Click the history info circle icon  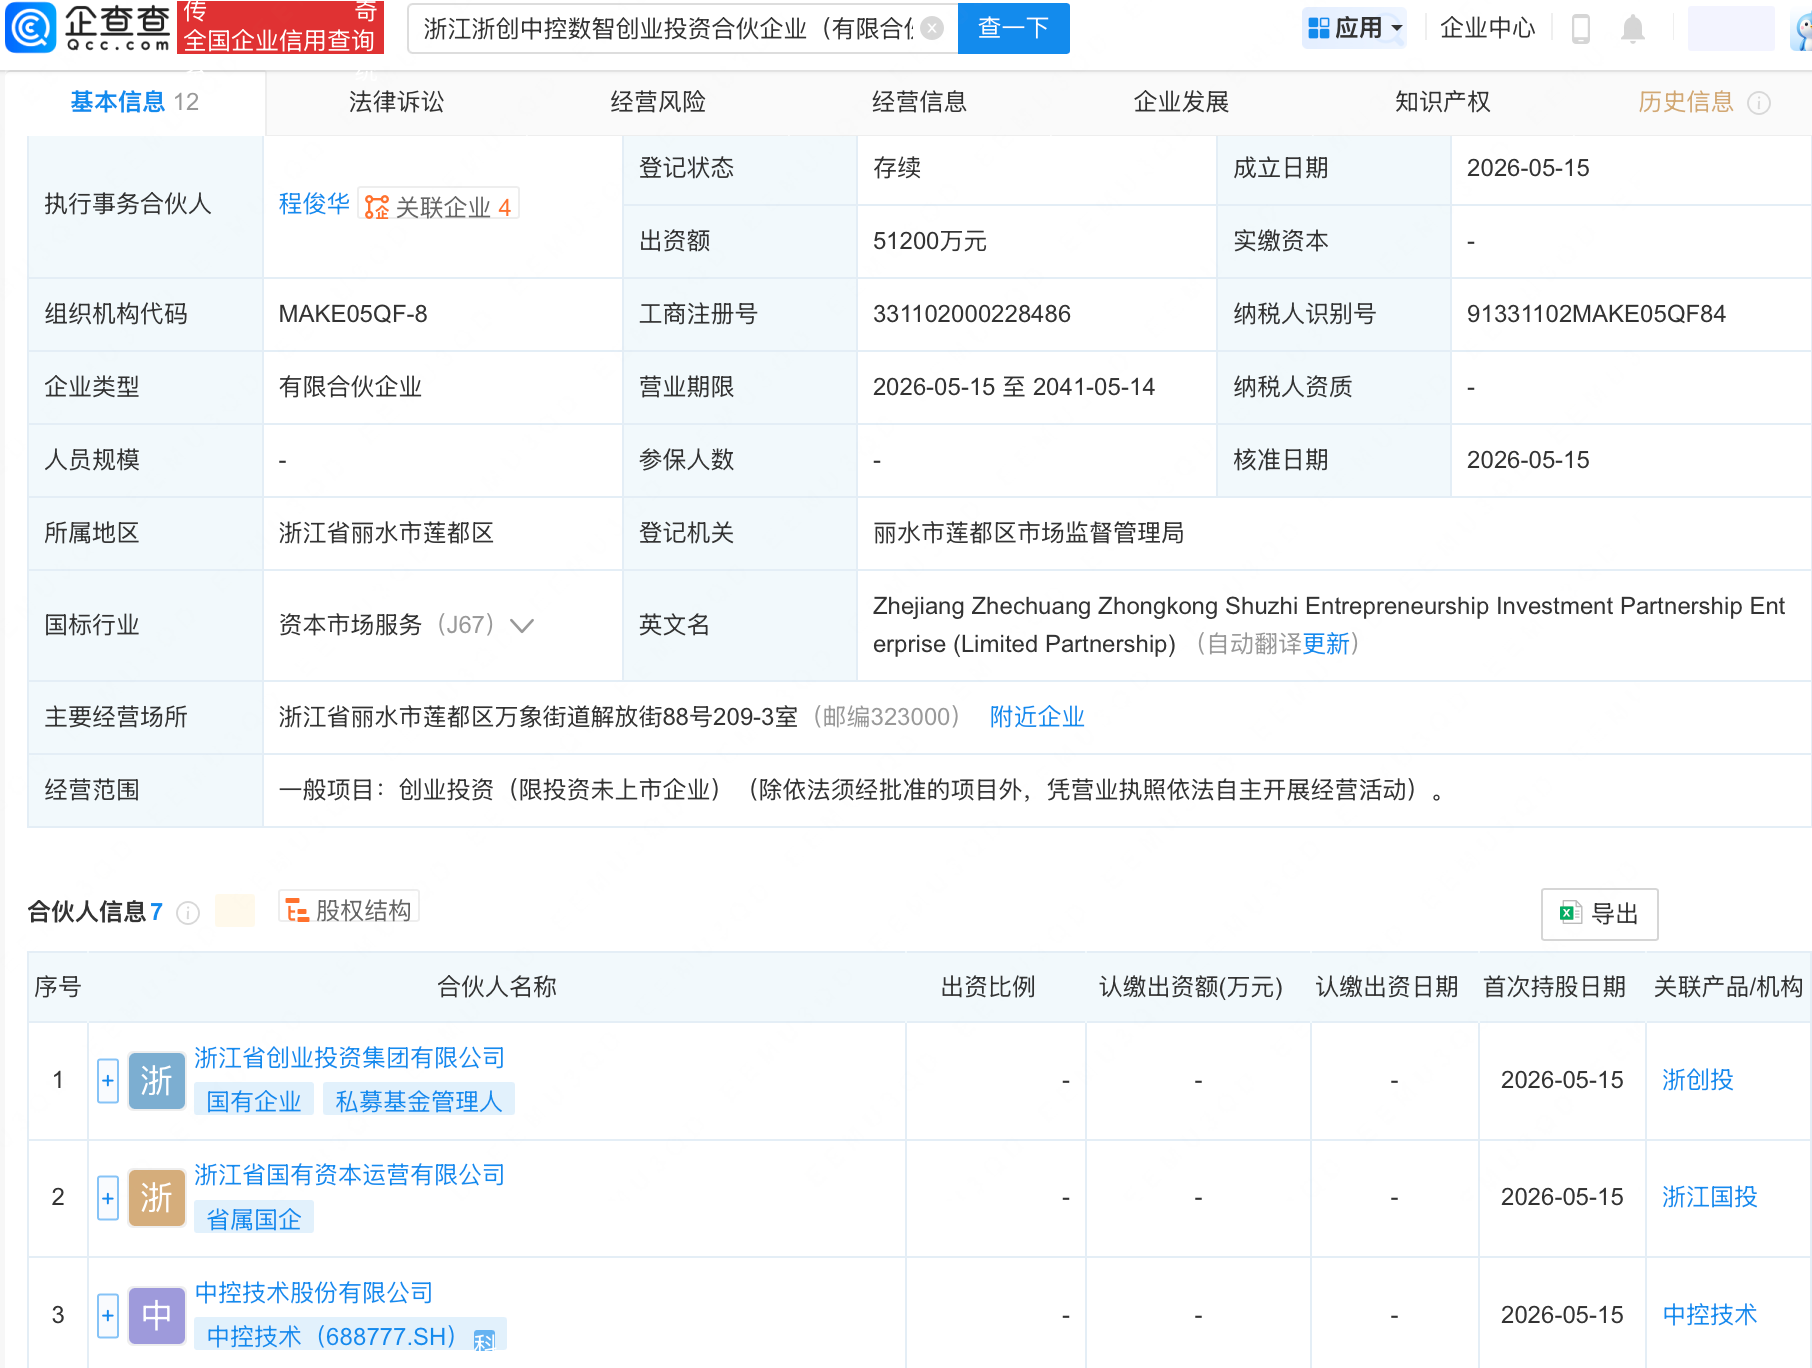1759,103
